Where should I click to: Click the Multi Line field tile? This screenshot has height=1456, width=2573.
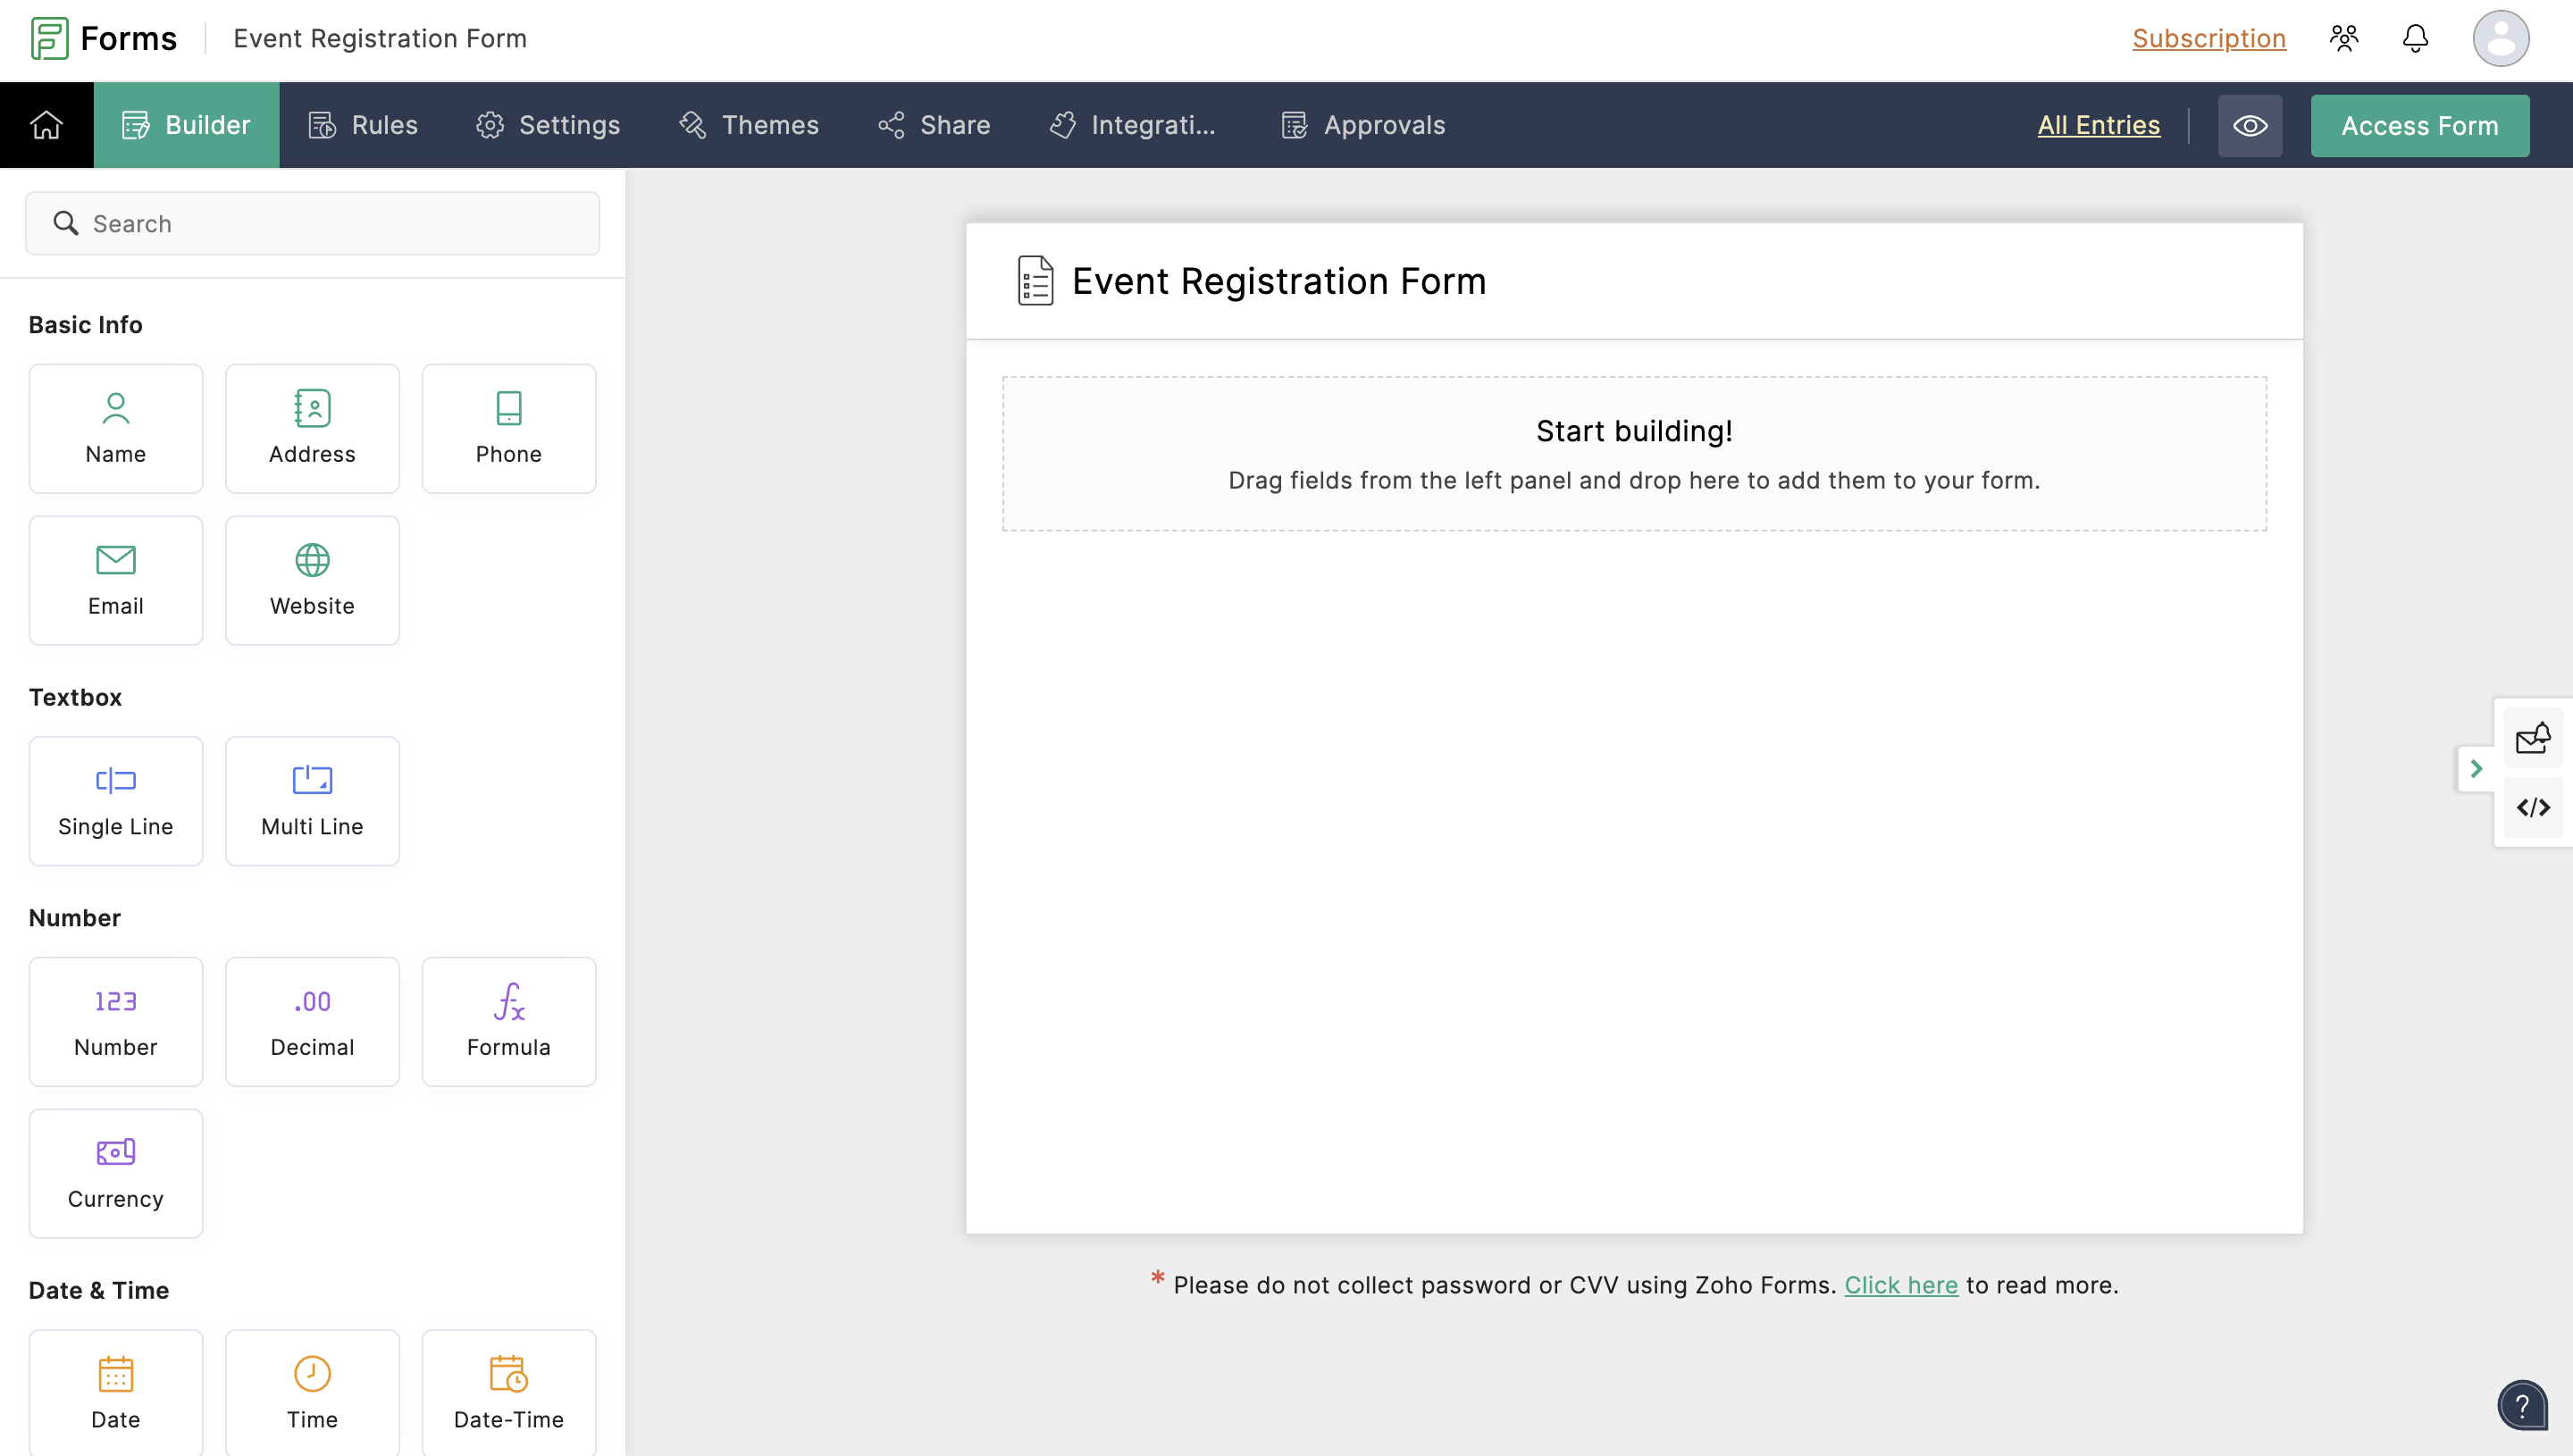coord(312,801)
